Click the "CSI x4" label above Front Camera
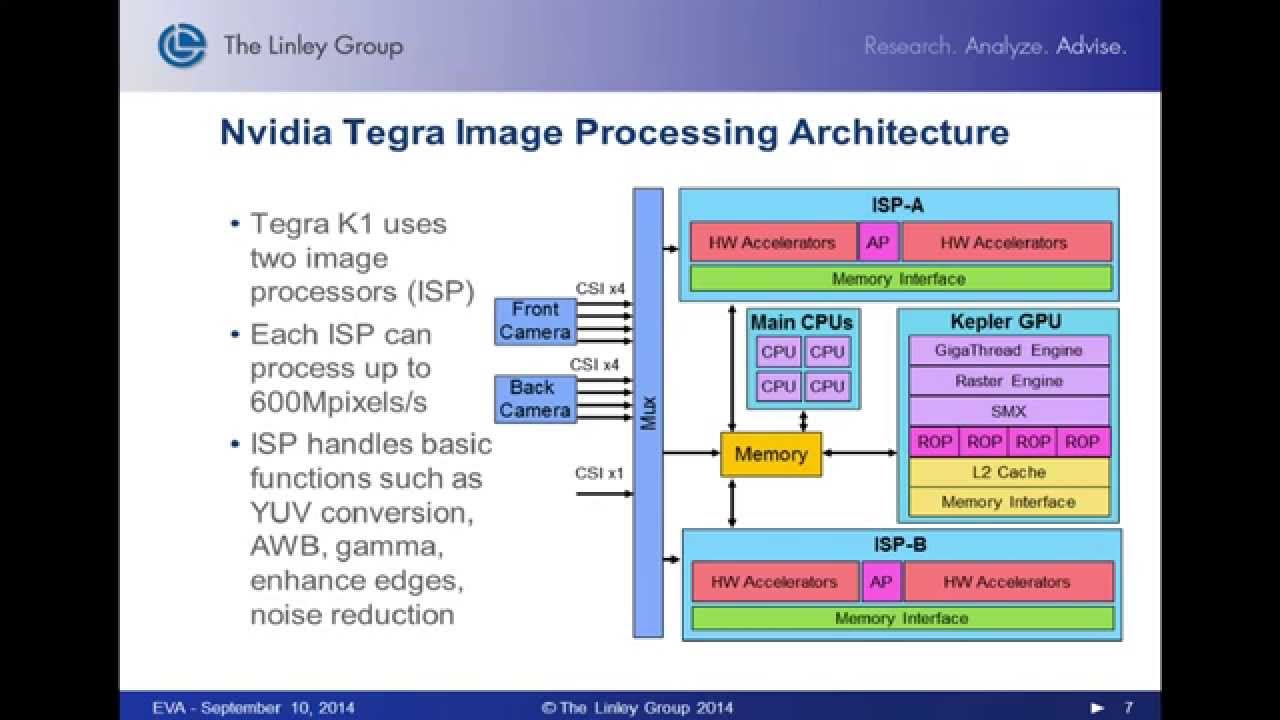Viewport: 1280px width, 720px height. point(600,289)
